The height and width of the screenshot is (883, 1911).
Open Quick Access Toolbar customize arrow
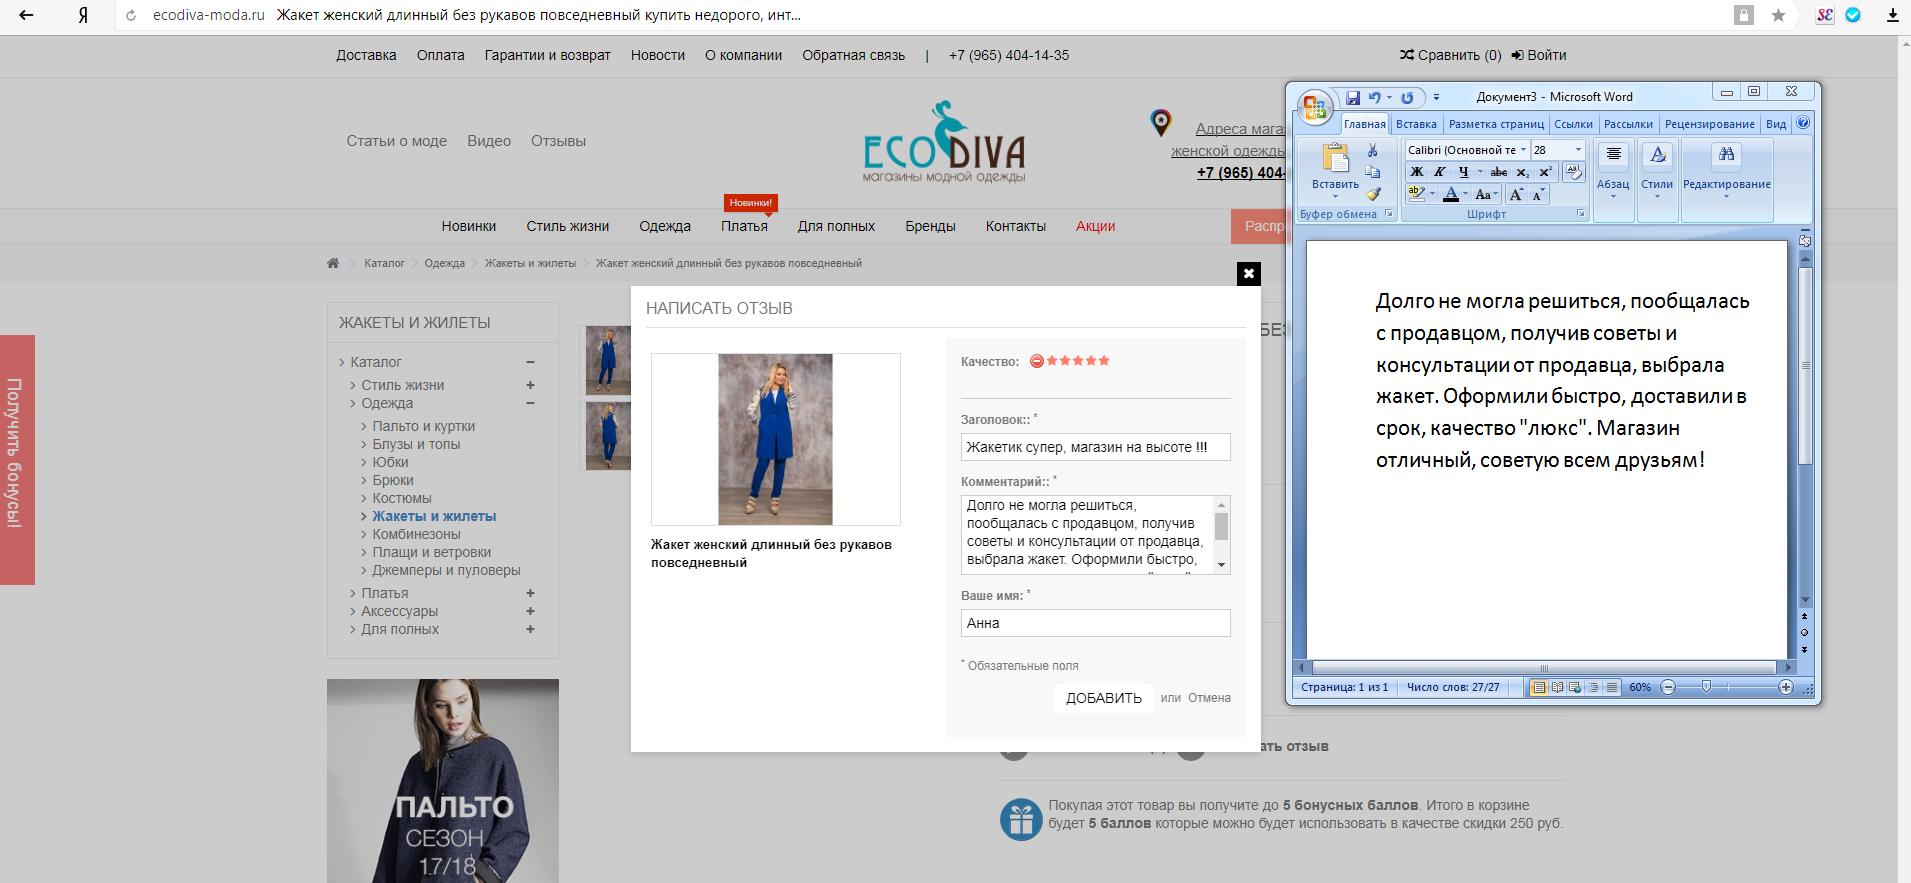(x=1436, y=98)
